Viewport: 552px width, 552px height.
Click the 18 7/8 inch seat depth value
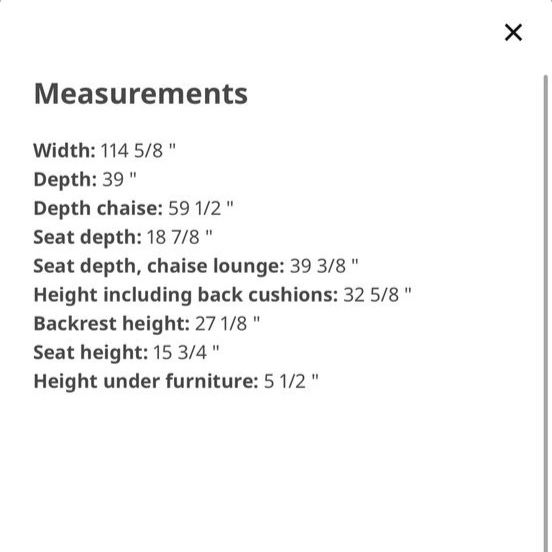(x=179, y=237)
